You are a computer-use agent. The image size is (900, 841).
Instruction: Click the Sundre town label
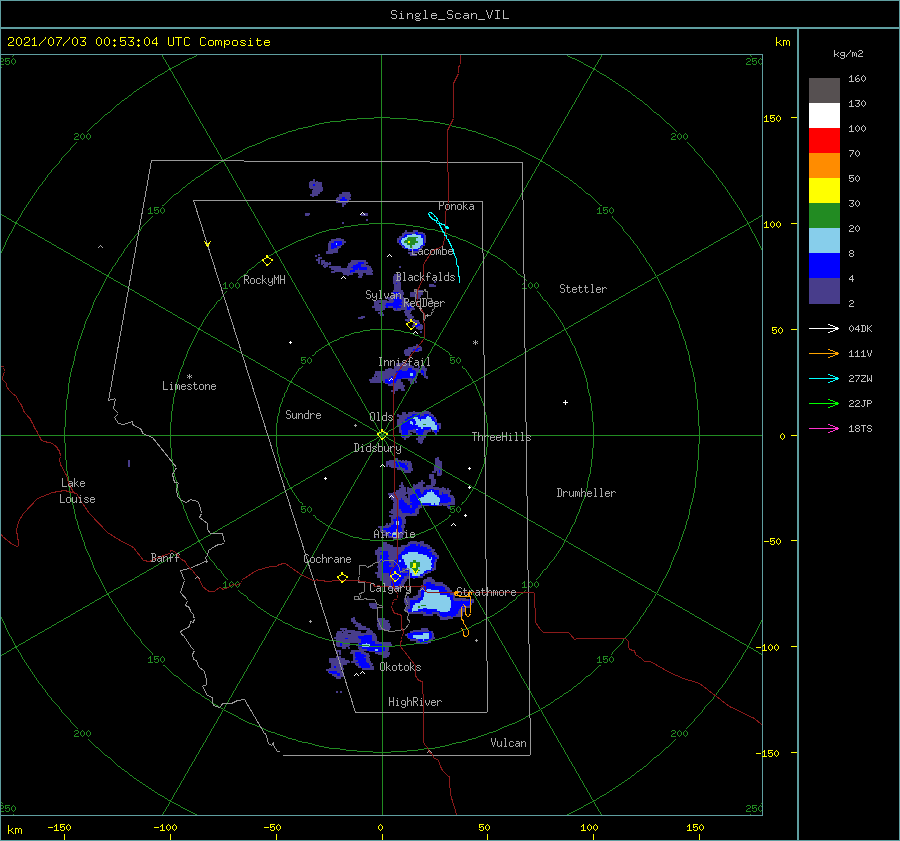pos(303,415)
